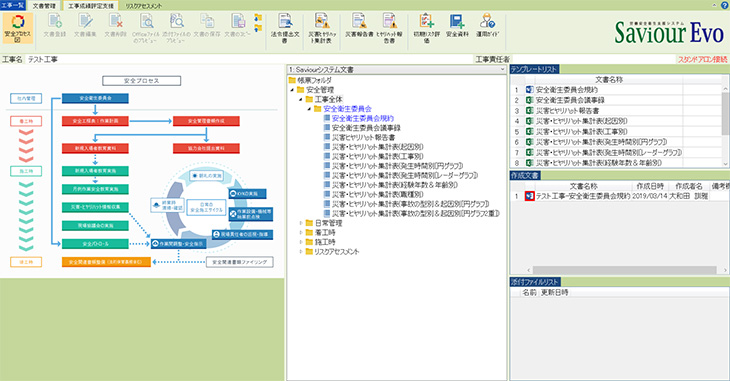Click Excel icon beside template 災害ヒヤリハット報告書
Viewport: 730px width, 381px height.
529,111
